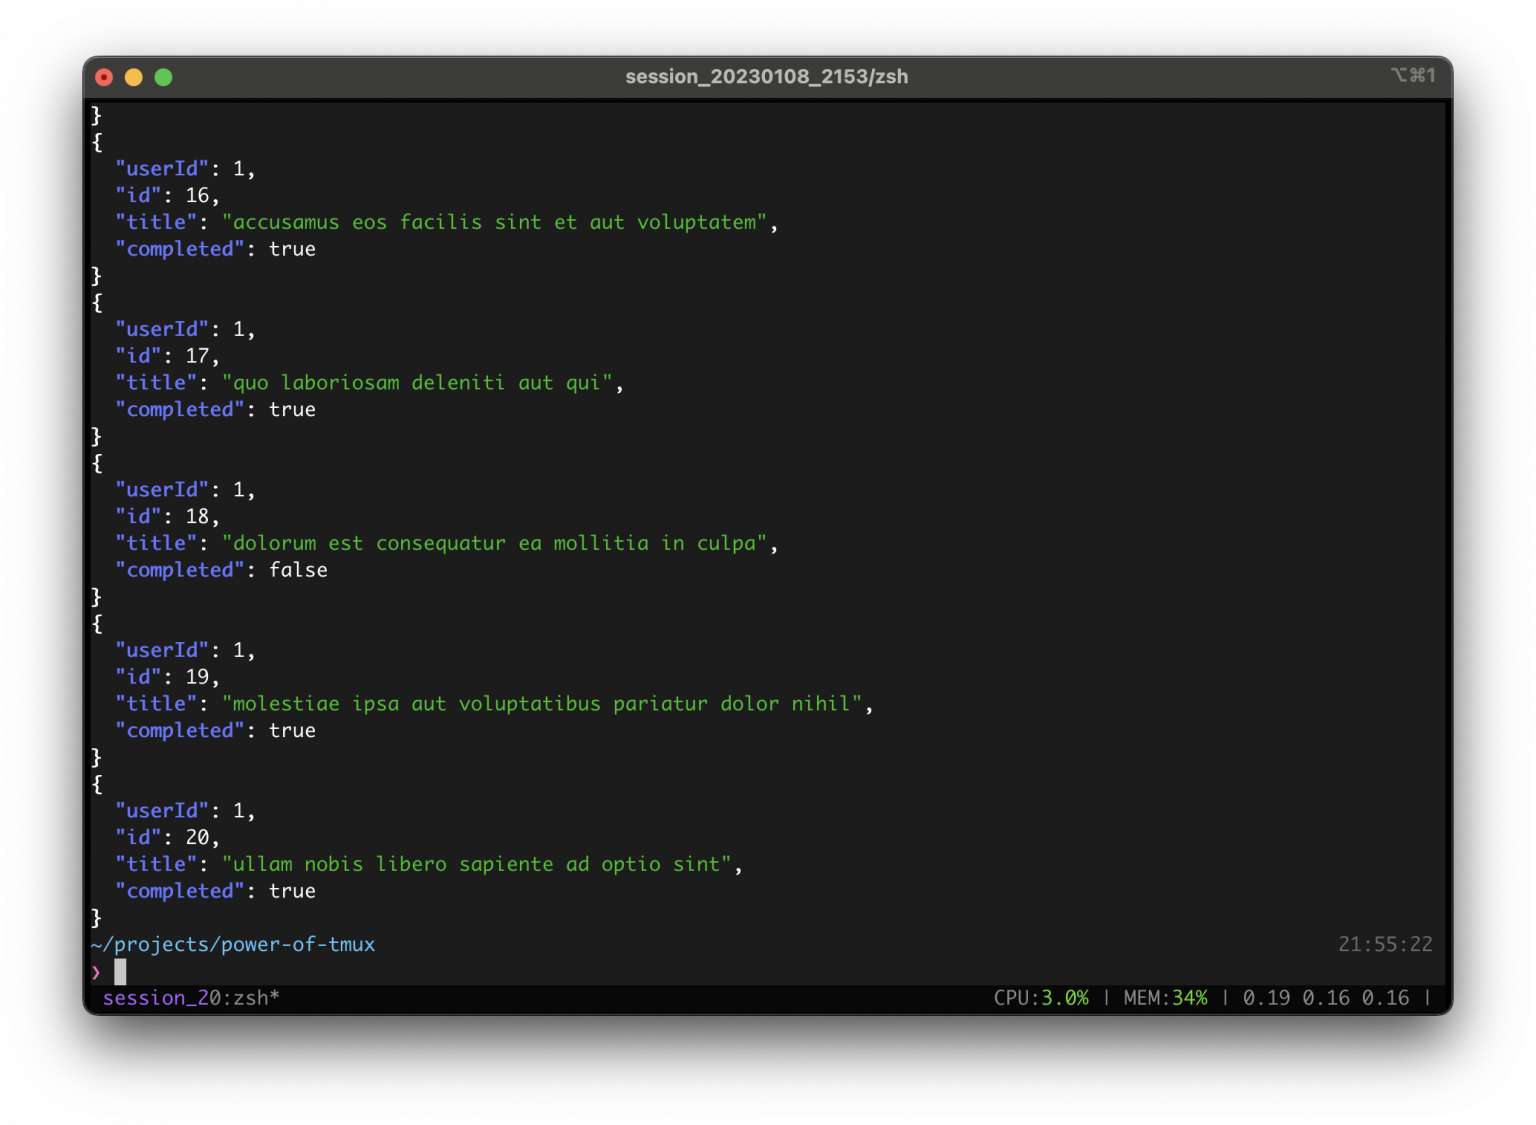Select the title "ullam nobis libero sapiente ad optio sint"
Viewport: 1536px width, 1125px height.
pos(476,864)
